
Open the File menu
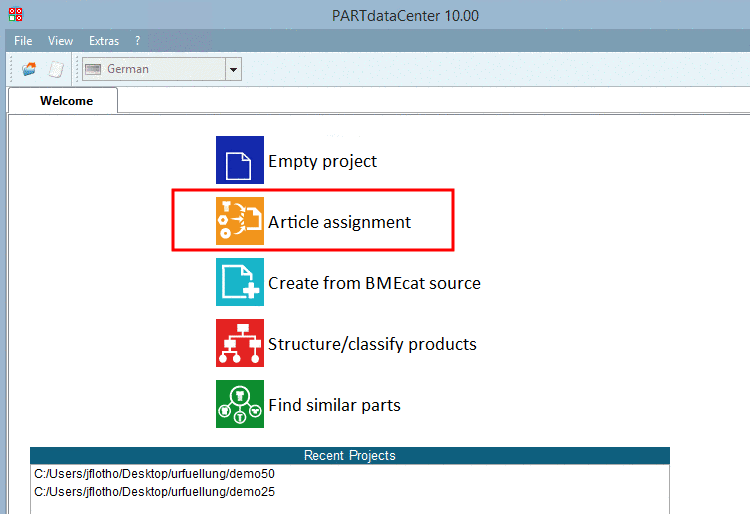point(23,41)
